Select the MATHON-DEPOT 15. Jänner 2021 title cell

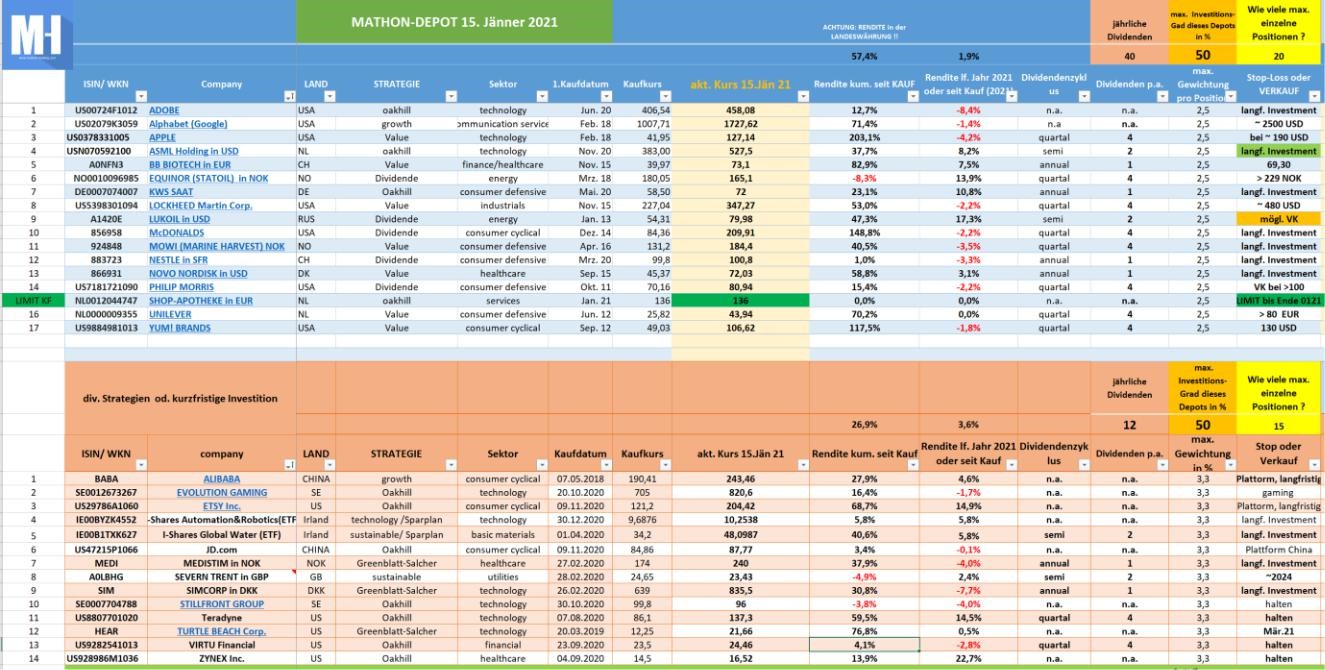pos(455,21)
